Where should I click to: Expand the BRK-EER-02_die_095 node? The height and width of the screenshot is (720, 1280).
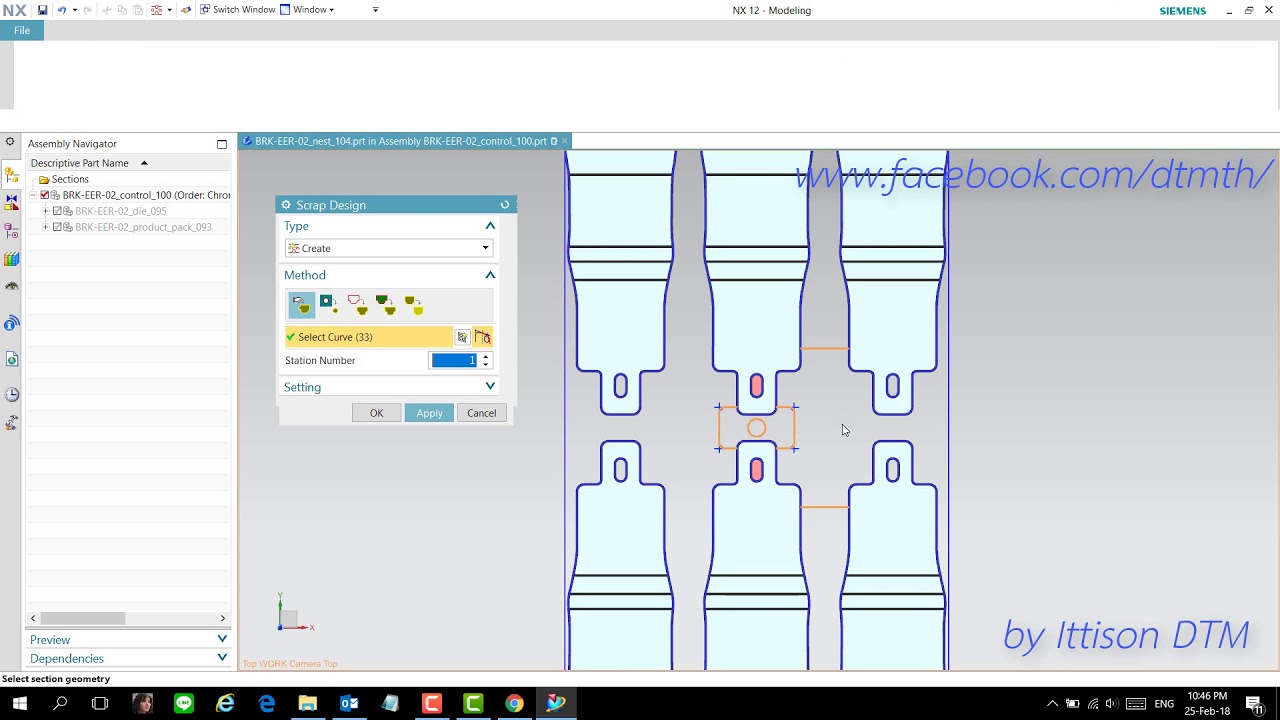pos(45,211)
